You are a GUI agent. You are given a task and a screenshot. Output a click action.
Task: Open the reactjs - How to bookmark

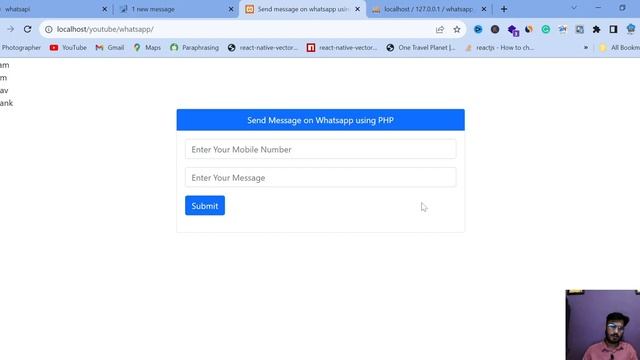click(x=500, y=48)
